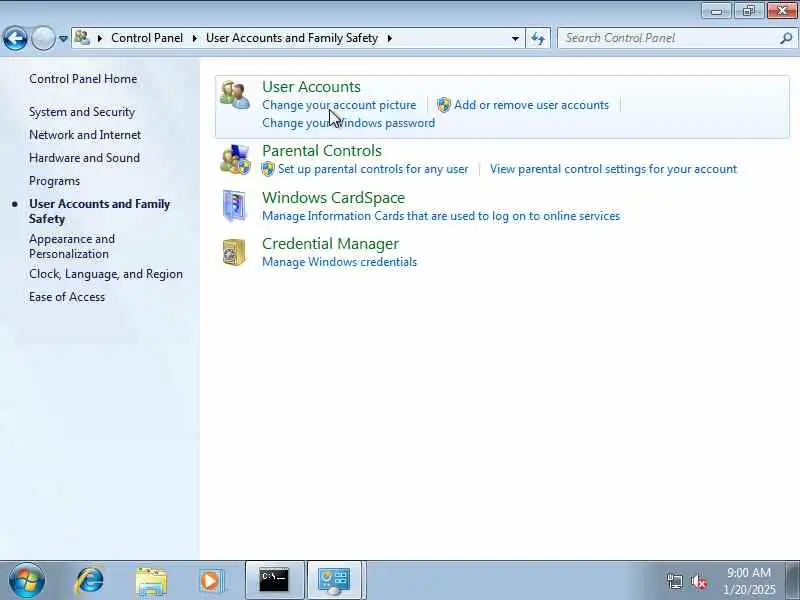
Task: Select Programs in sidebar
Action: point(55,181)
